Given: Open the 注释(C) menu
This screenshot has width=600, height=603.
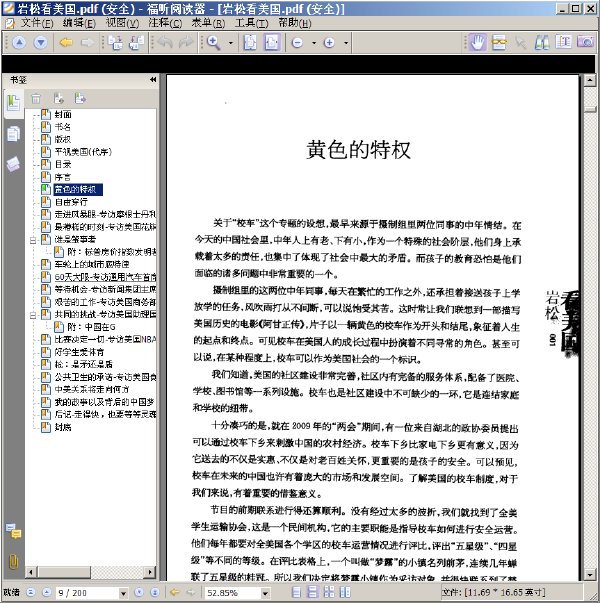Looking at the screenshot, I should coord(165,23).
